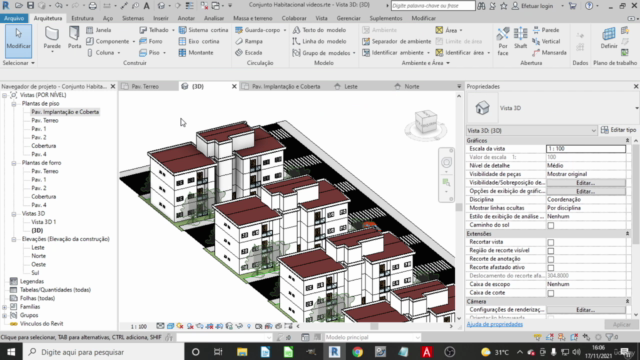Click the Componente tool
This screenshot has width=640, height=360.
108,41
